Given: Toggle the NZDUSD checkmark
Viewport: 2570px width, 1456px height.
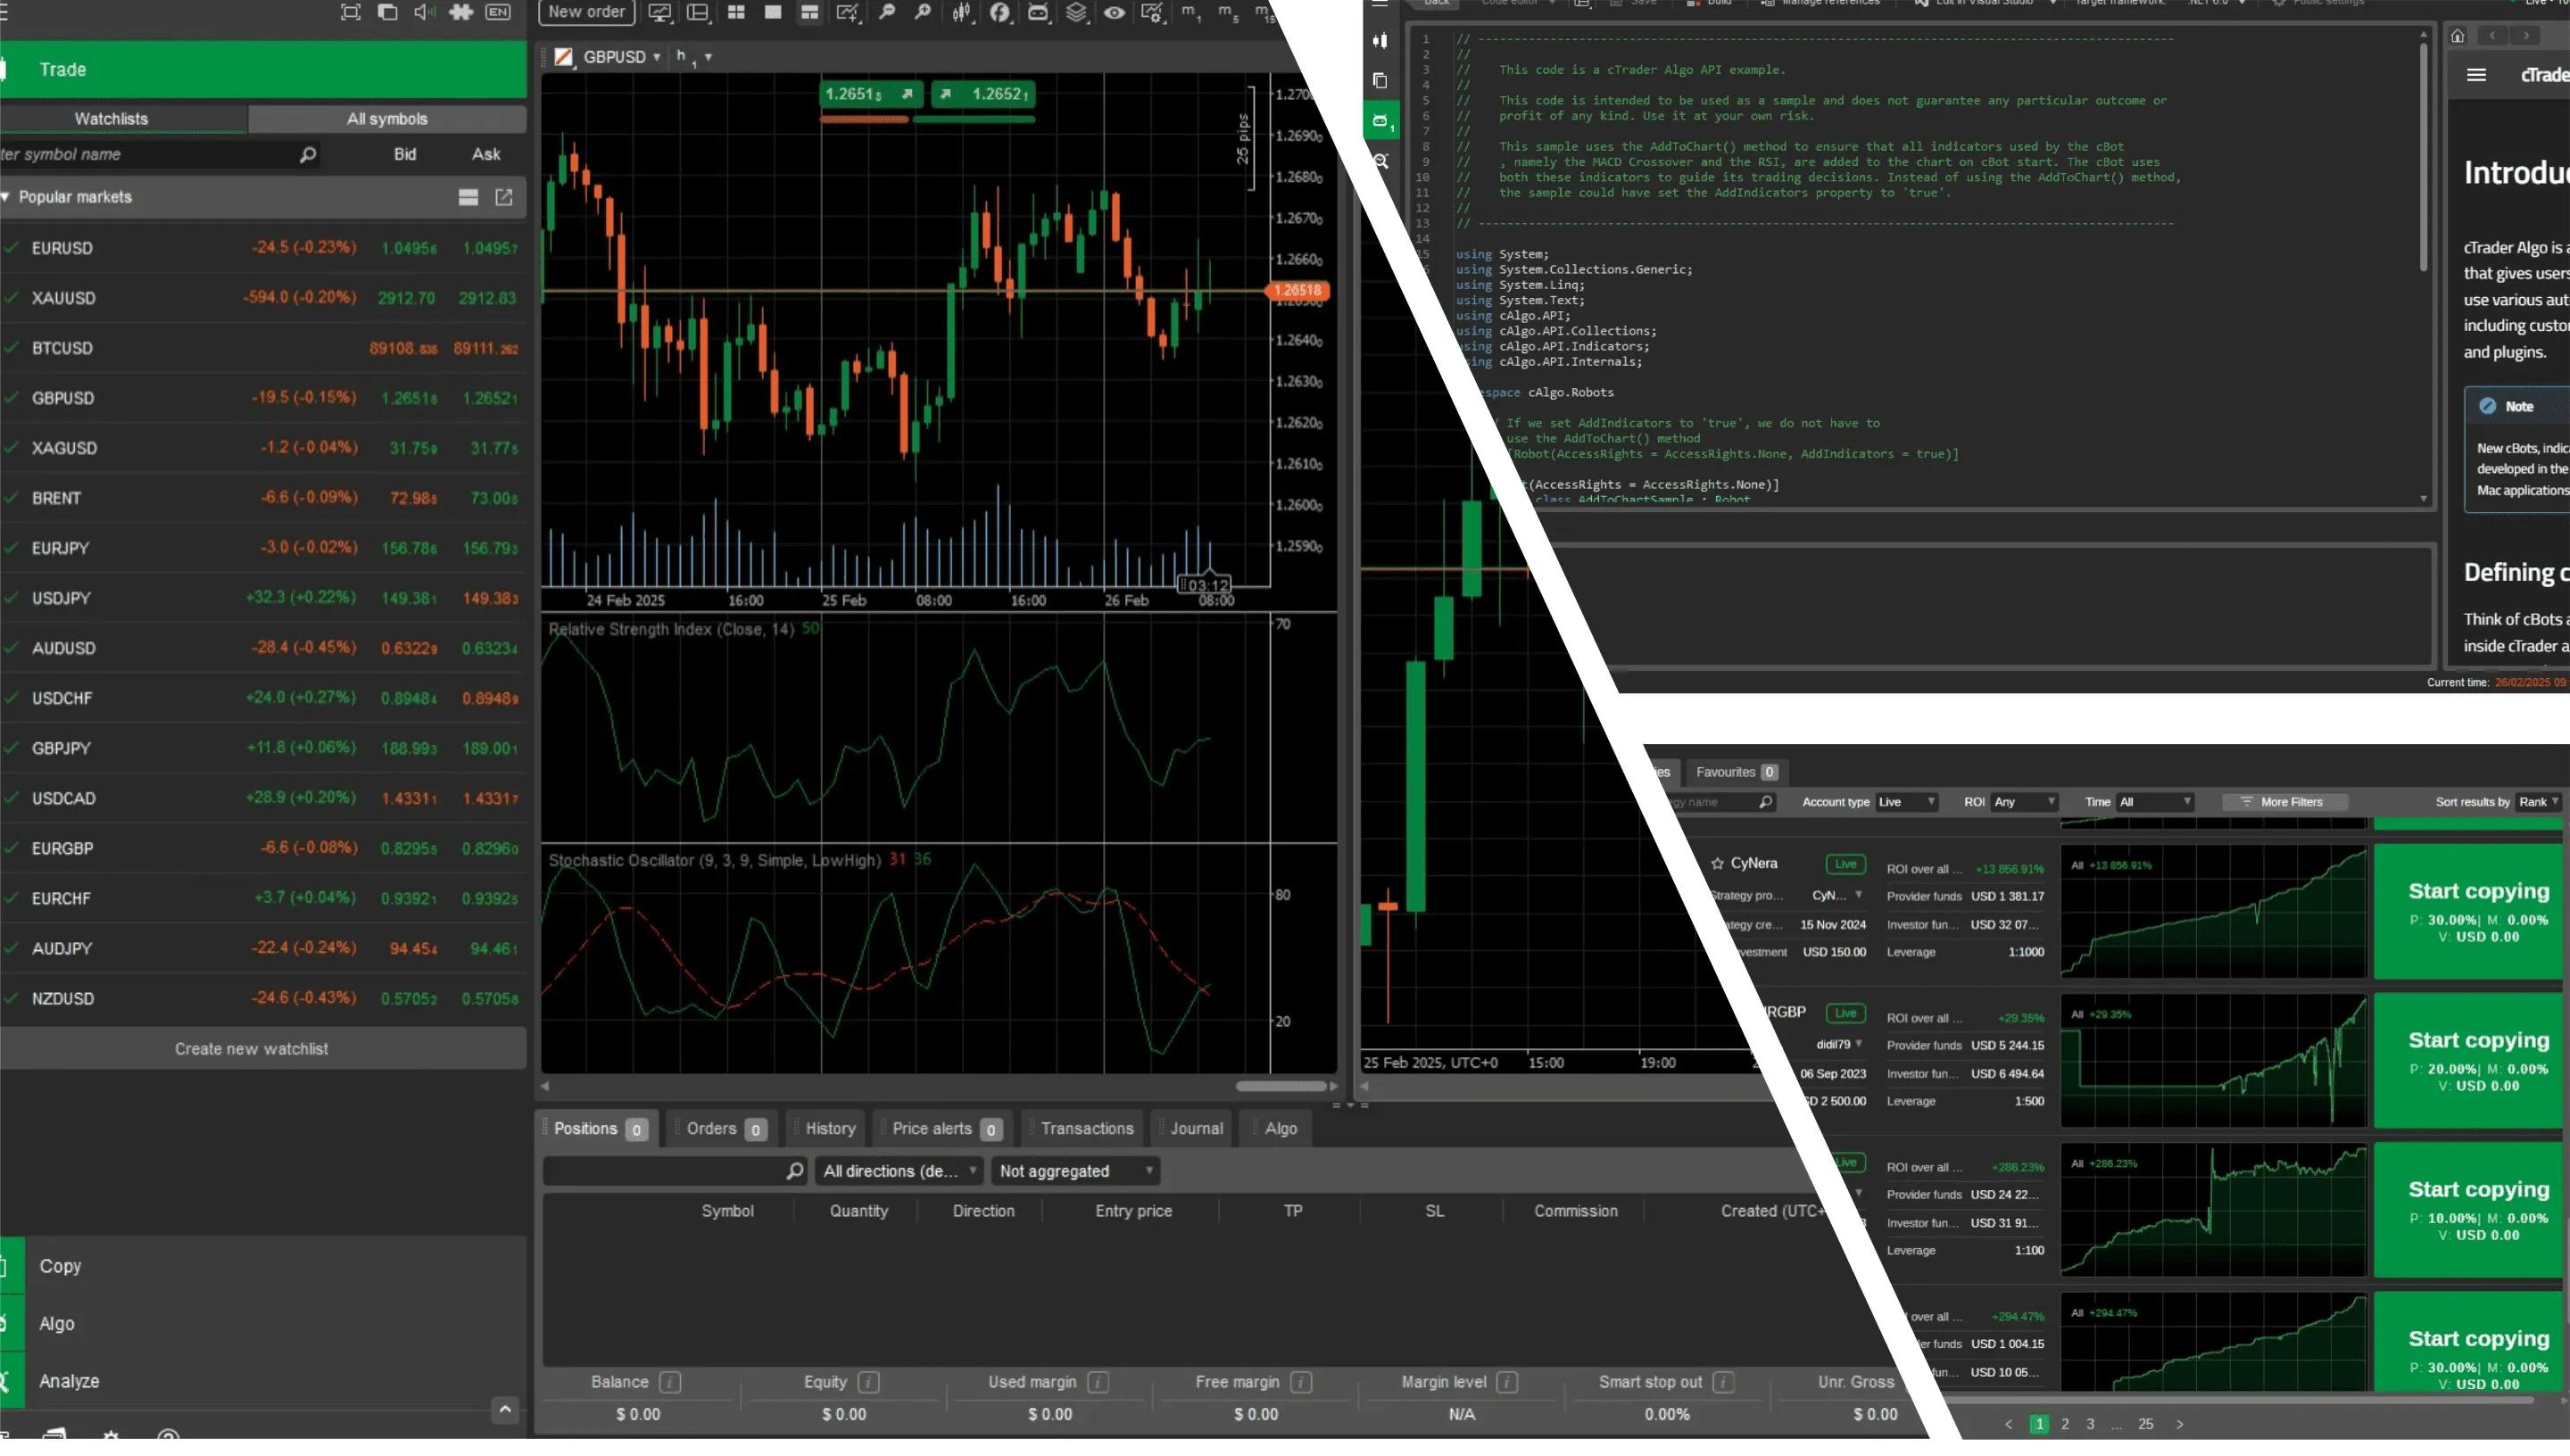Looking at the screenshot, I should [11, 998].
